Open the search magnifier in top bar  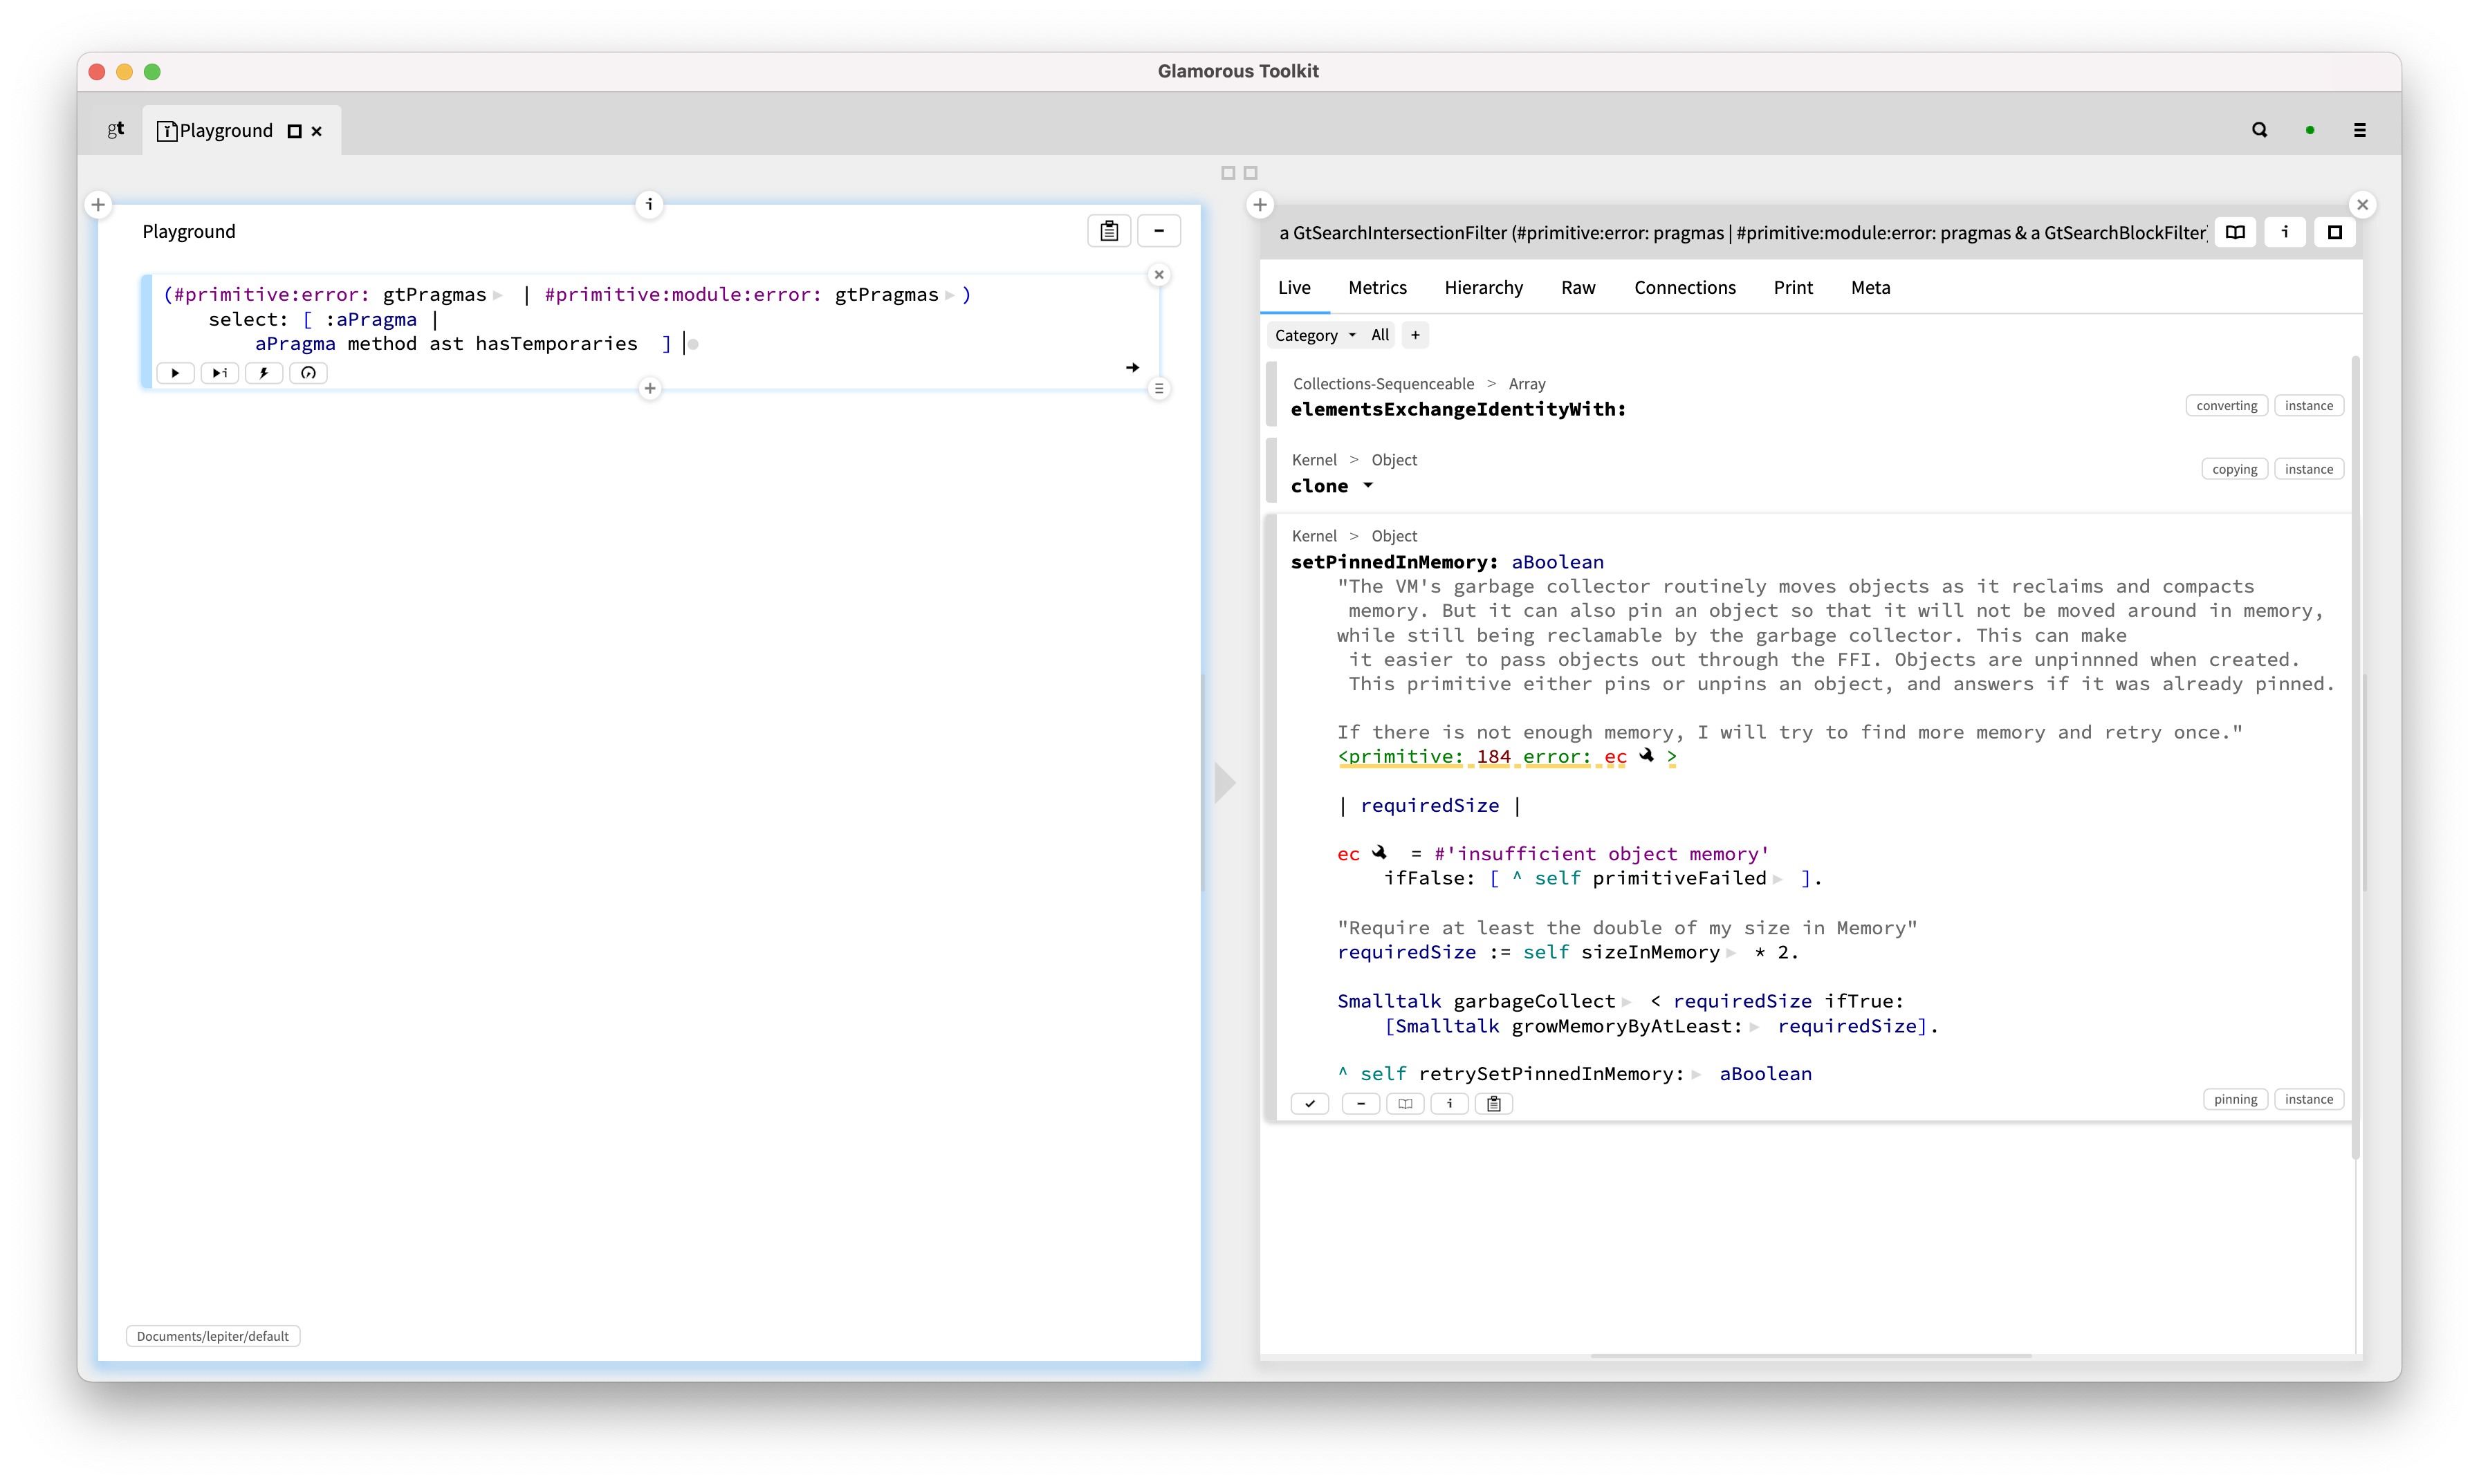point(2259,130)
